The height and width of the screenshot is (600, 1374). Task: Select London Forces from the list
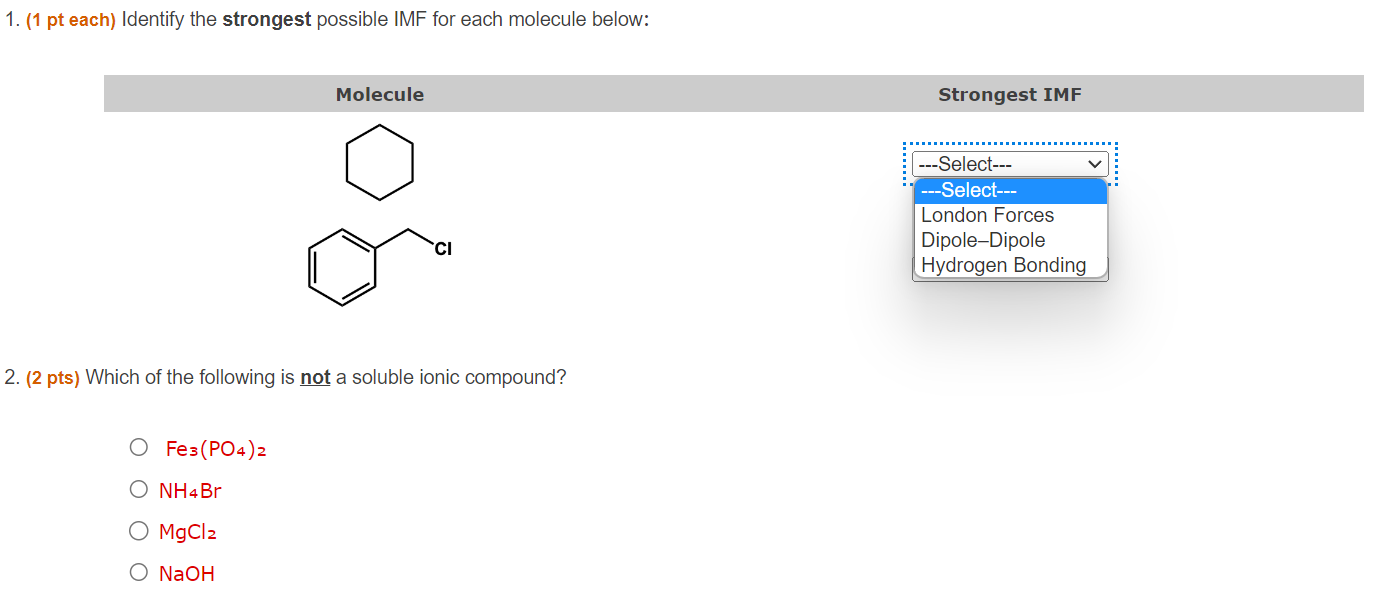[x=987, y=215]
